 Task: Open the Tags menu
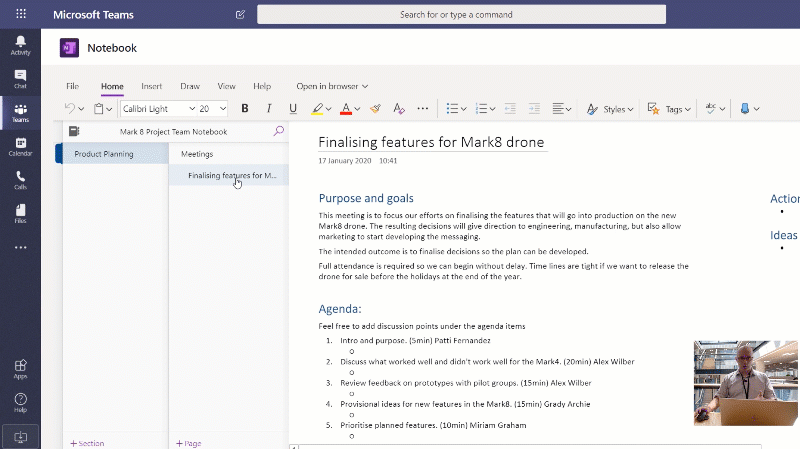point(669,109)
